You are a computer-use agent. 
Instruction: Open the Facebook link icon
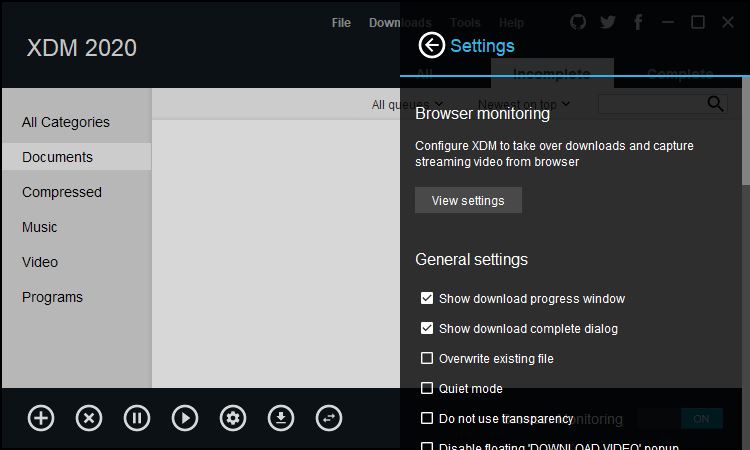[638, 22]
